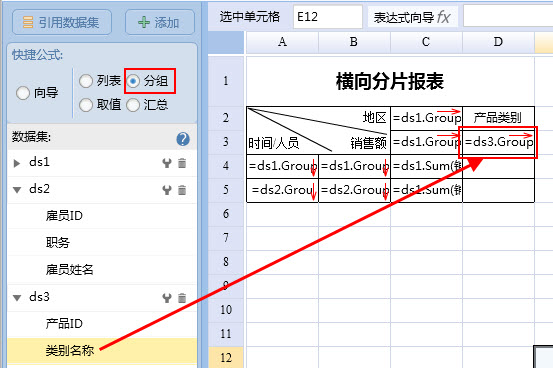Select the 雇员姓名 field under ds2
This screenshot has height=368, width=553.
[102, 270]
